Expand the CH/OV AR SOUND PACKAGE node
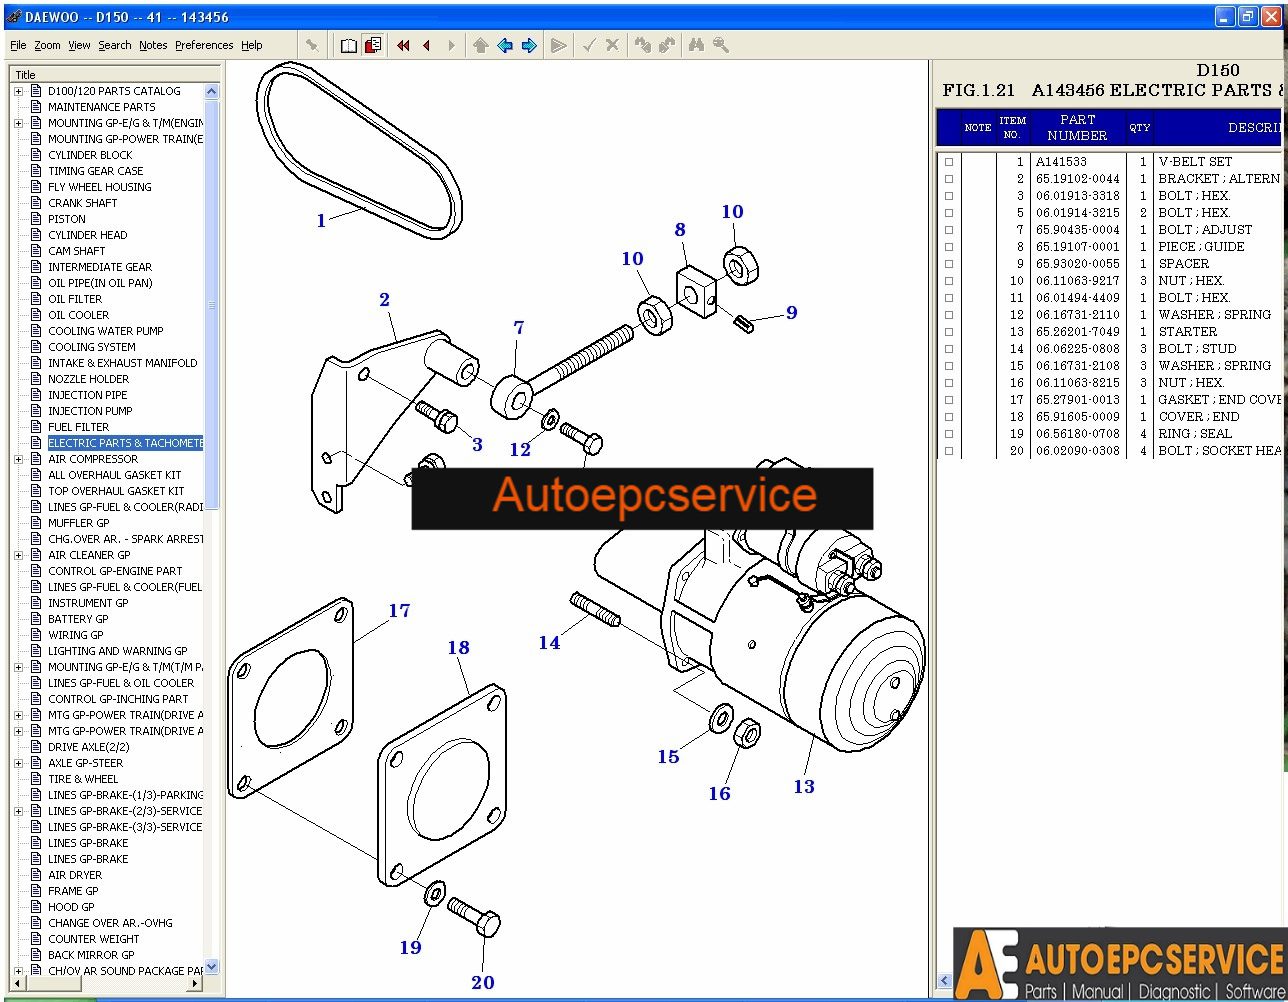The width and height of the screenshot is (1288, 1002). coord(18,971)
